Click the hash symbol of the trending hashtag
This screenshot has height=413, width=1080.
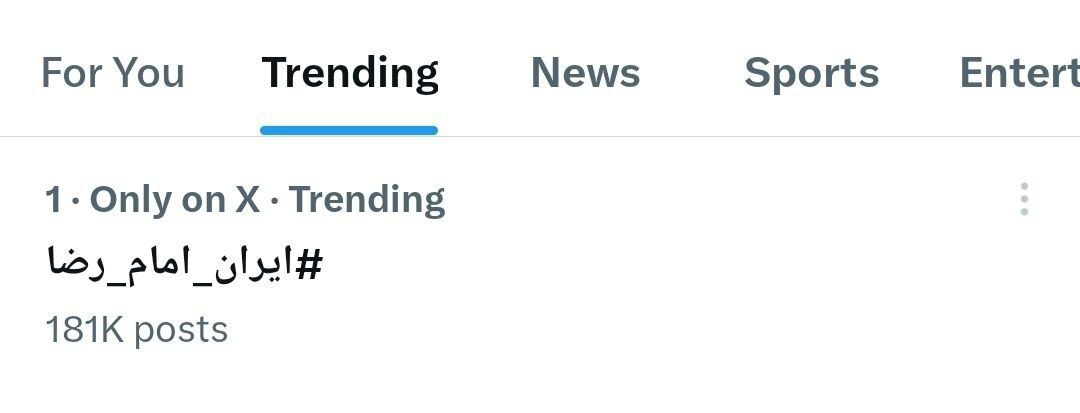pos(311,264)
